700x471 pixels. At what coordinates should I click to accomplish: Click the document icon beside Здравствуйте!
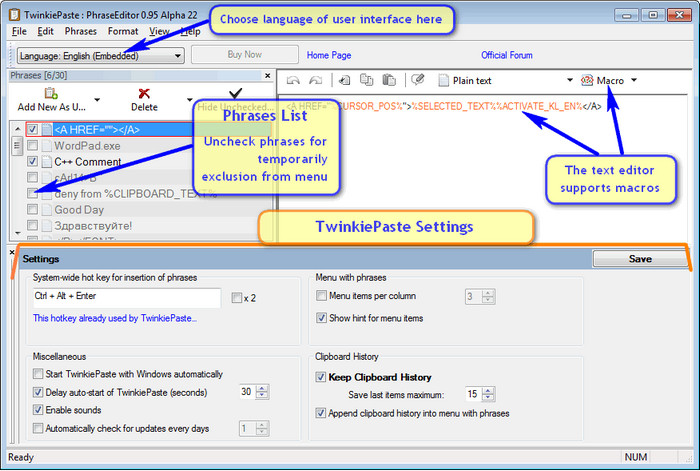(46, 225)
